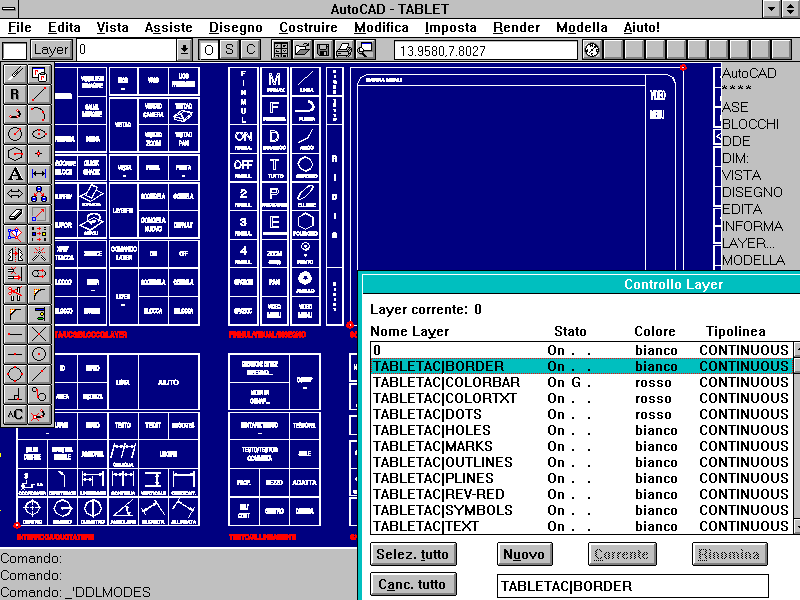Open the current layer dropdown arrow

point(184,50)
